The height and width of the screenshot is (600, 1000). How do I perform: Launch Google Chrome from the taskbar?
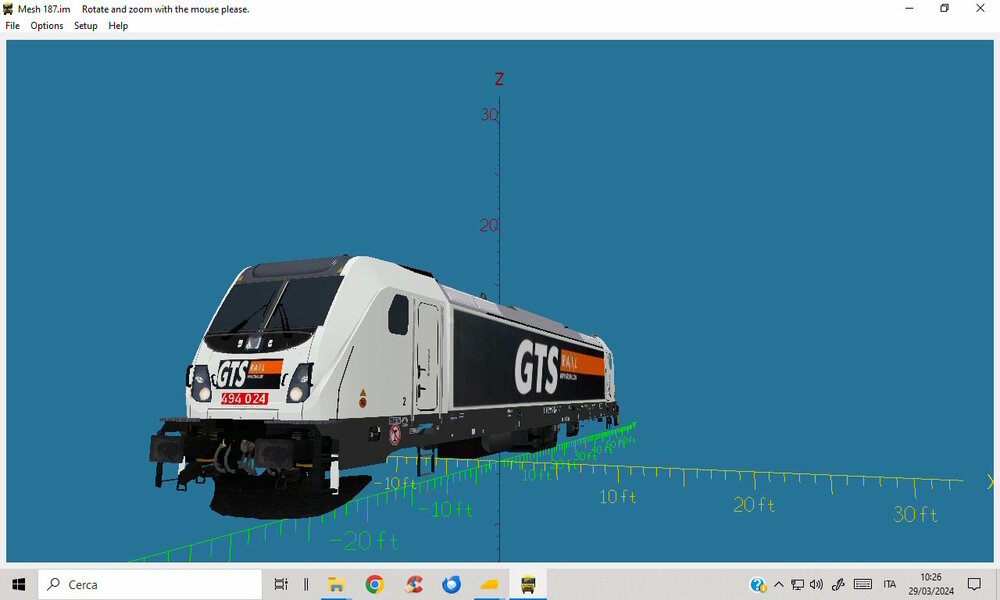[375, 584]
